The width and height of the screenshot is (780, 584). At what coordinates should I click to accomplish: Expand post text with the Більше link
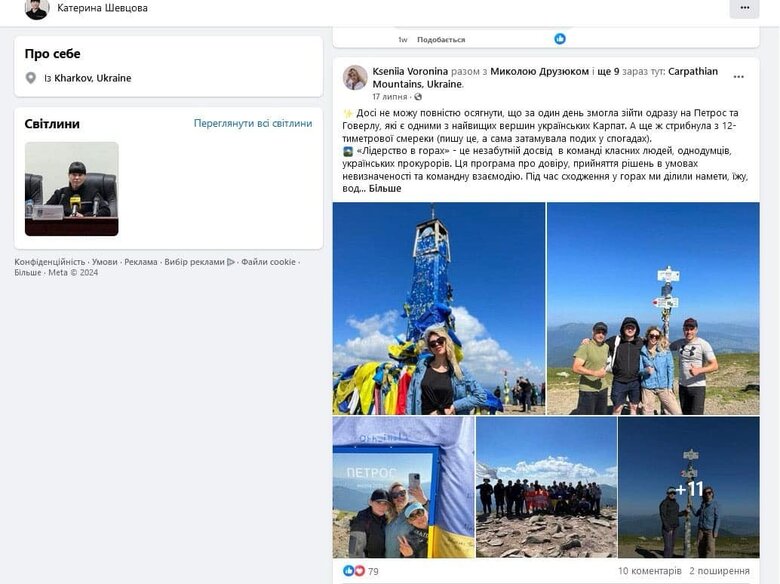(385, 188)
